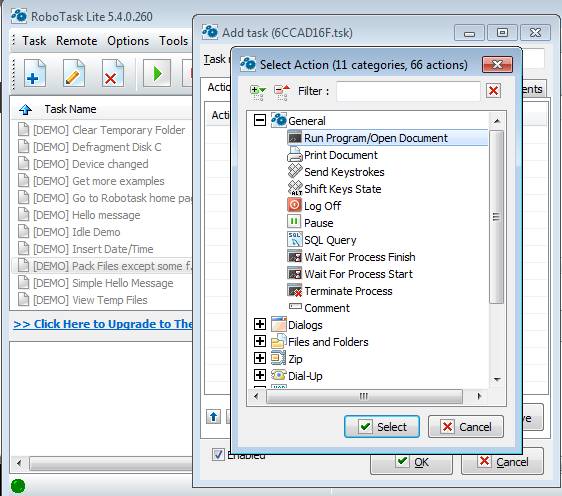
Task: Click the upgrade link
Action: point(103,324)
